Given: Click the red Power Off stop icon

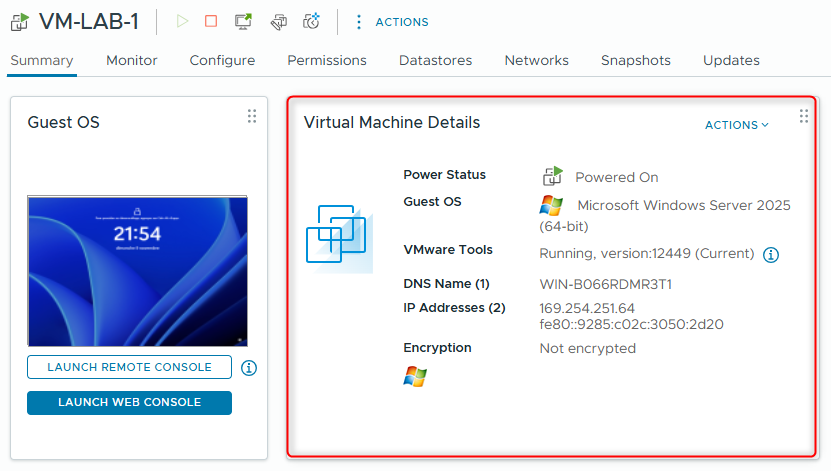Looking at the screenshot, I should pos(211,21).
